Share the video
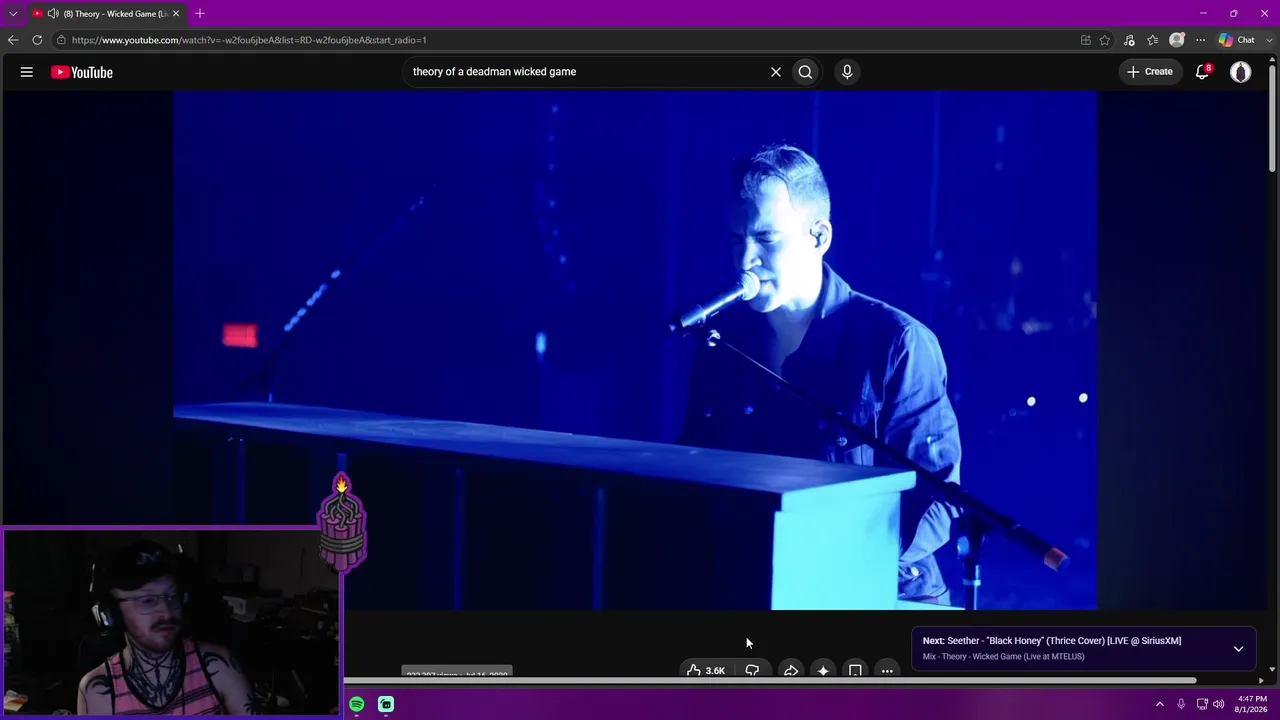This screenshot has width=1280, height=720. 791,671
